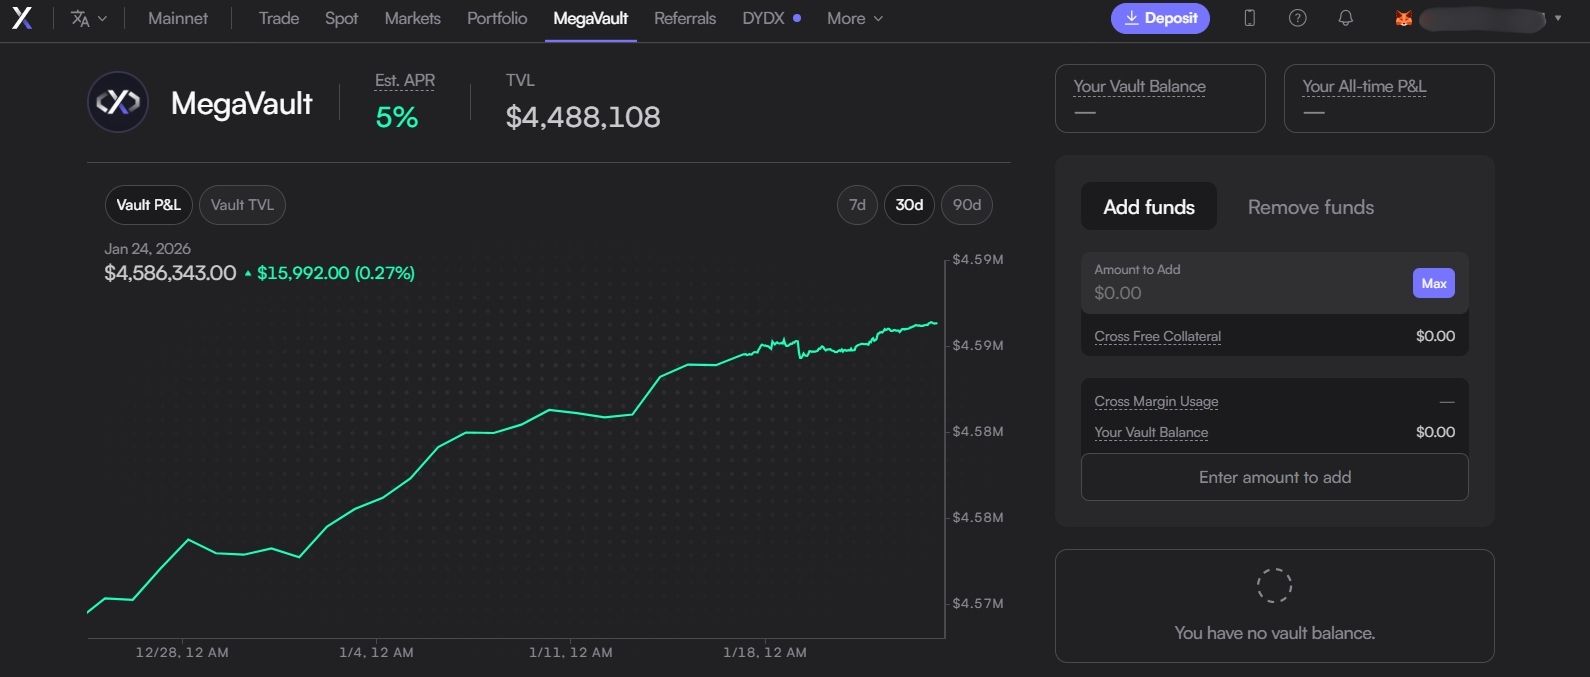Open the help question mark icon
1590x677 pixels.
1297,18
